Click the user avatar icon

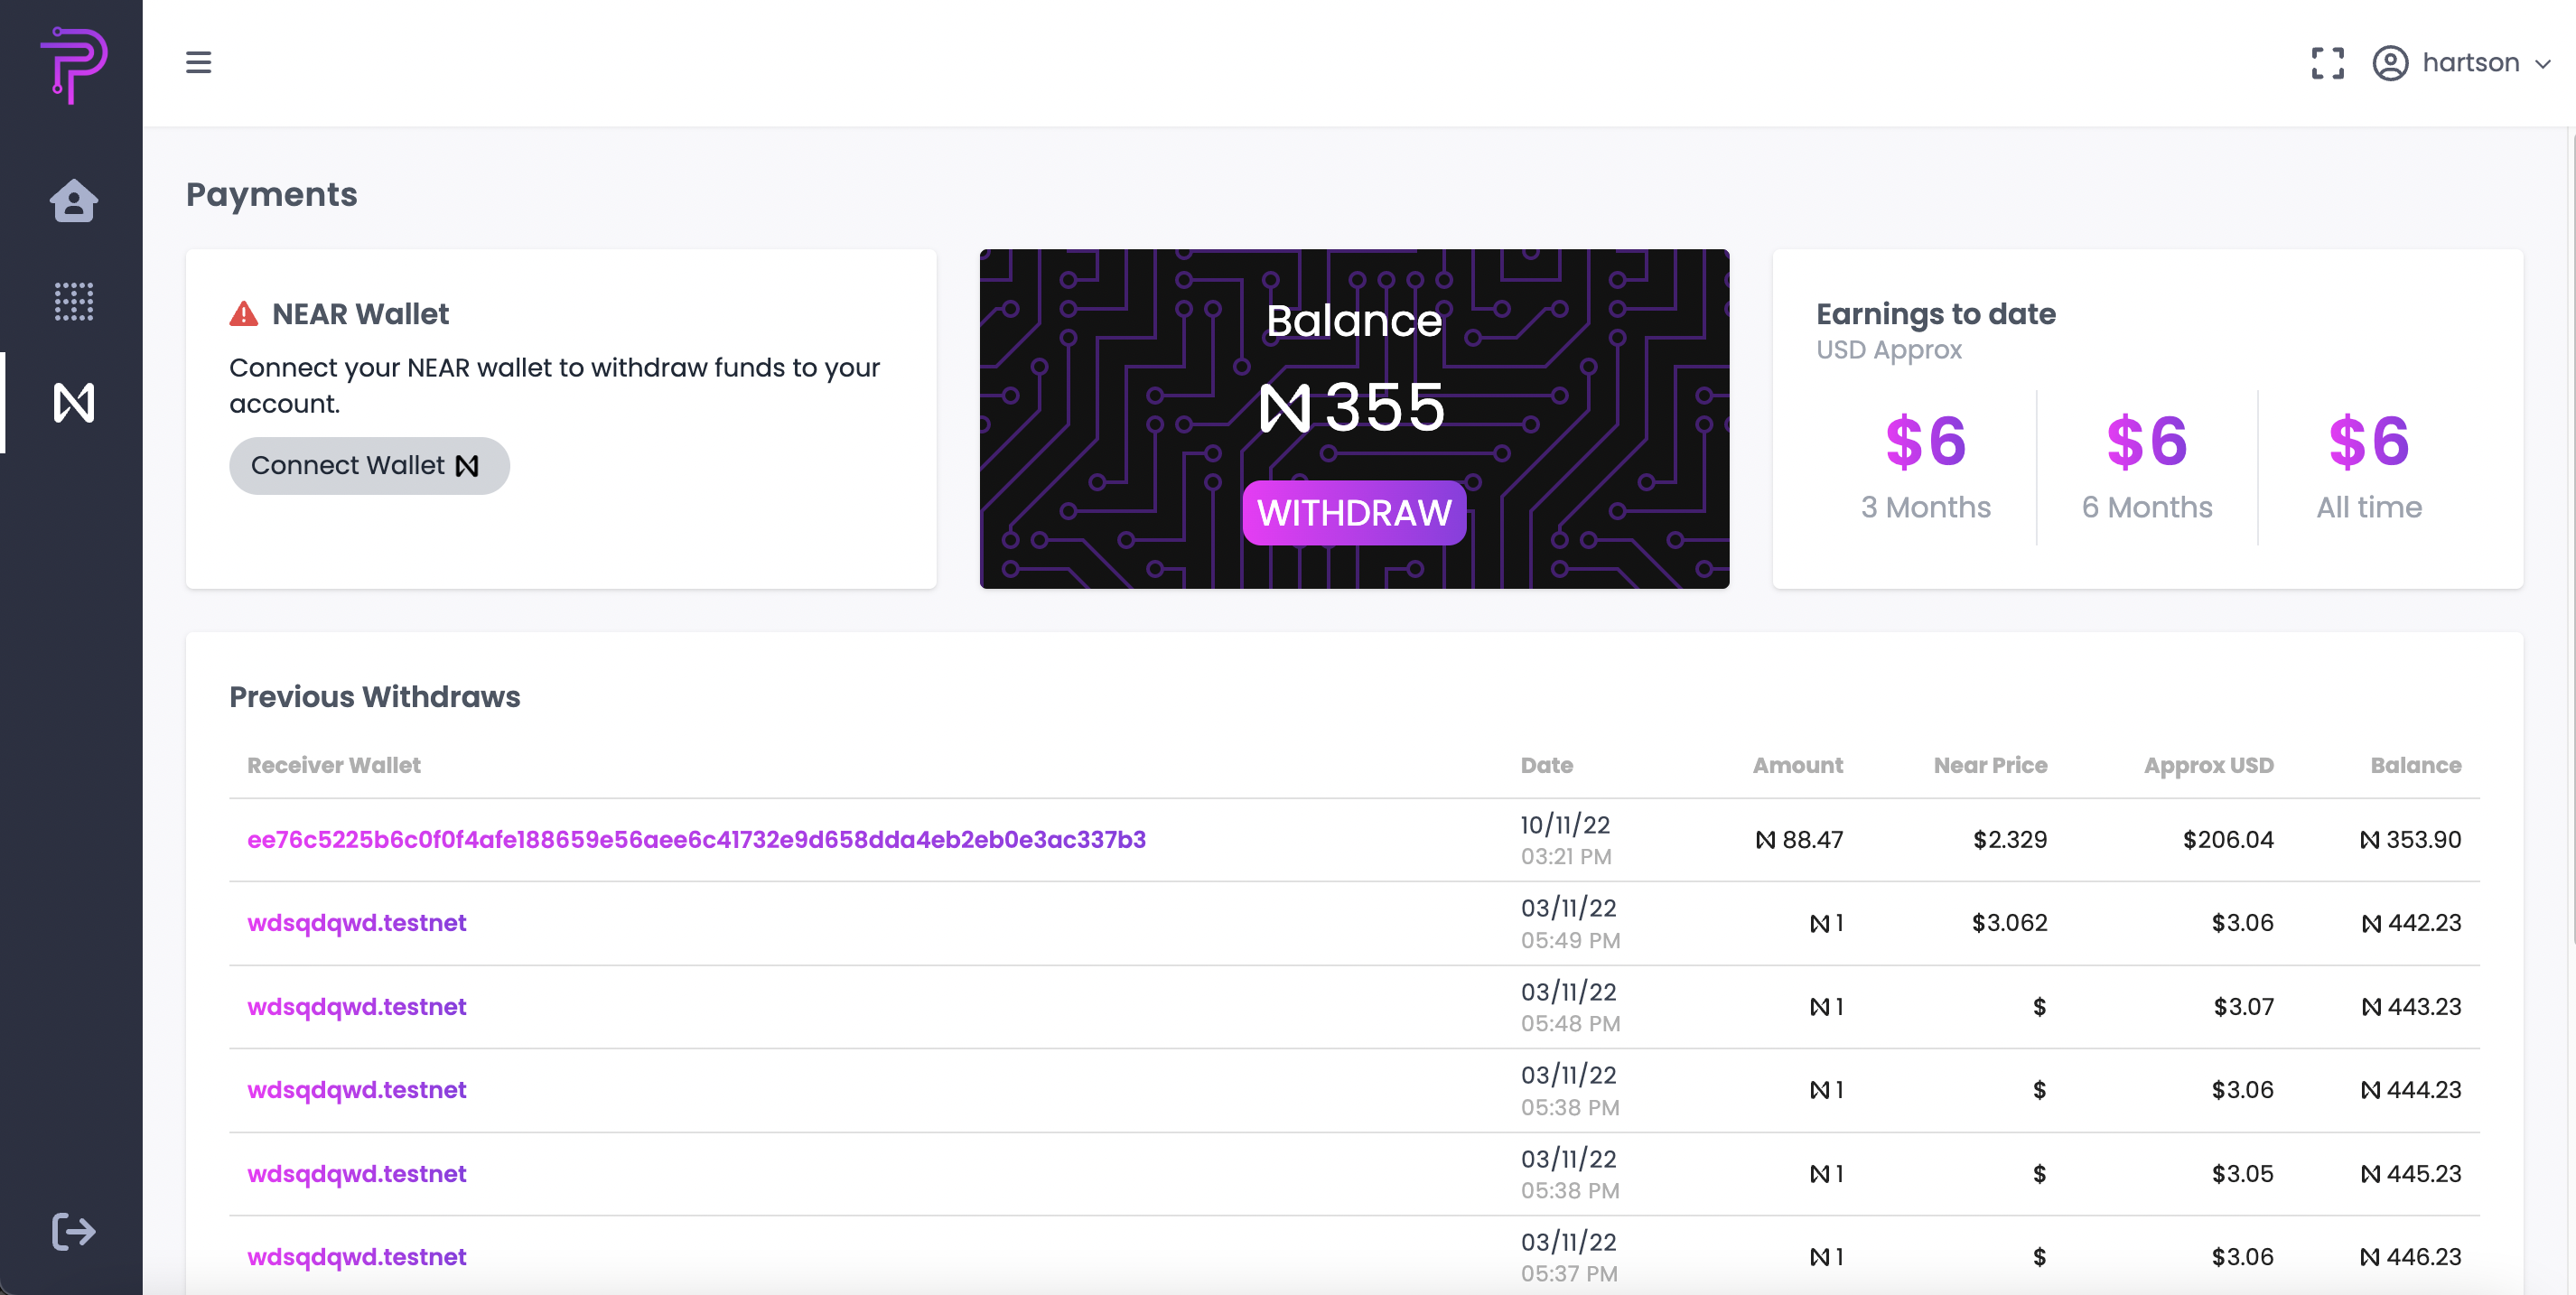pos(2390,63)
